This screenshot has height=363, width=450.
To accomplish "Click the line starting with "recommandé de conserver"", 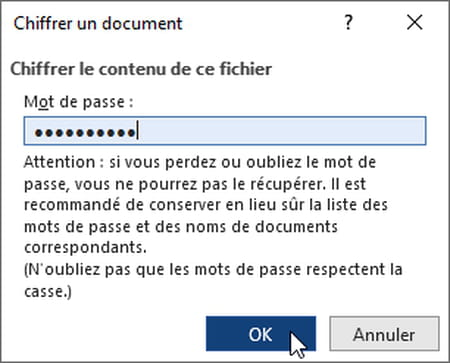I will click(x=206, y=205).
